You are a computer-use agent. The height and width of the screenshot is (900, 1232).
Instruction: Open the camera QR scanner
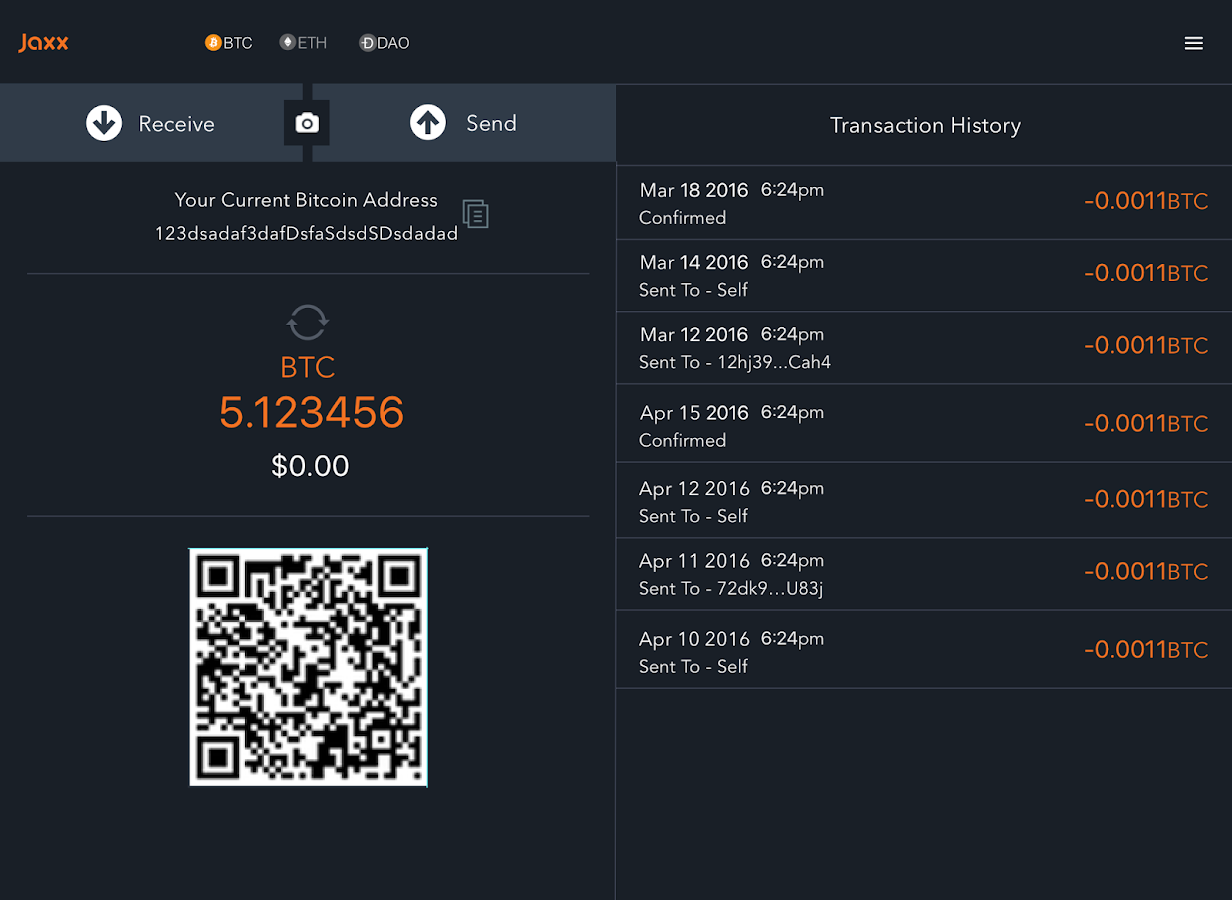point(307,123)
